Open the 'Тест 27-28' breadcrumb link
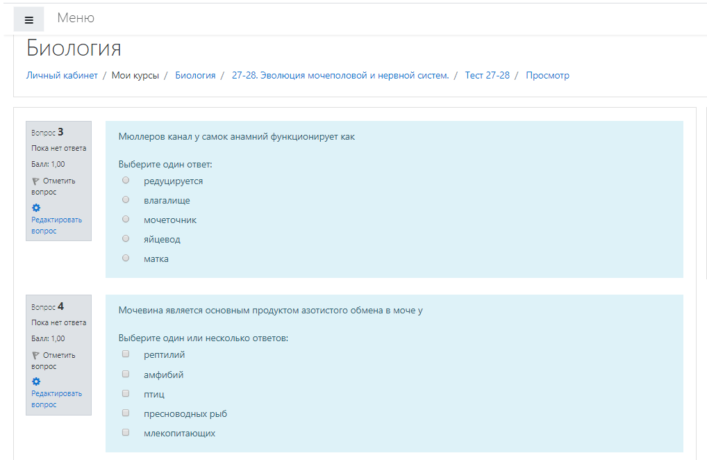Viewport: 707px width, 460px height. 487,76
